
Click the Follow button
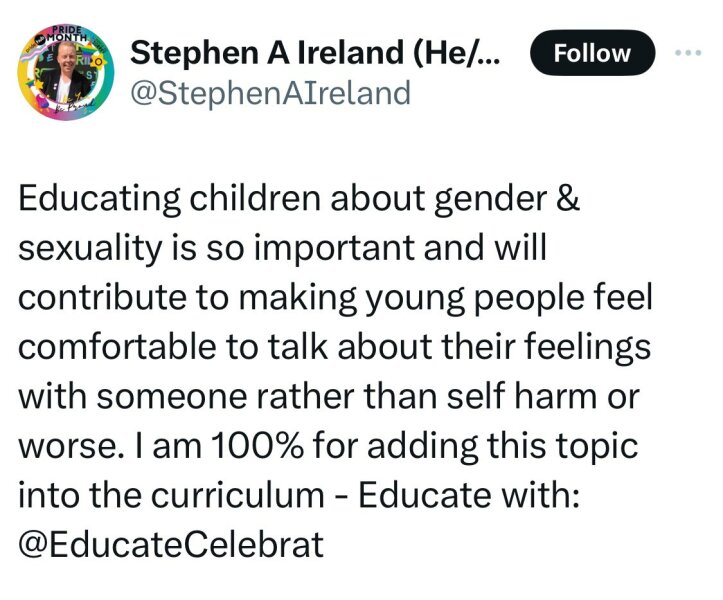(x=591, y=53)
